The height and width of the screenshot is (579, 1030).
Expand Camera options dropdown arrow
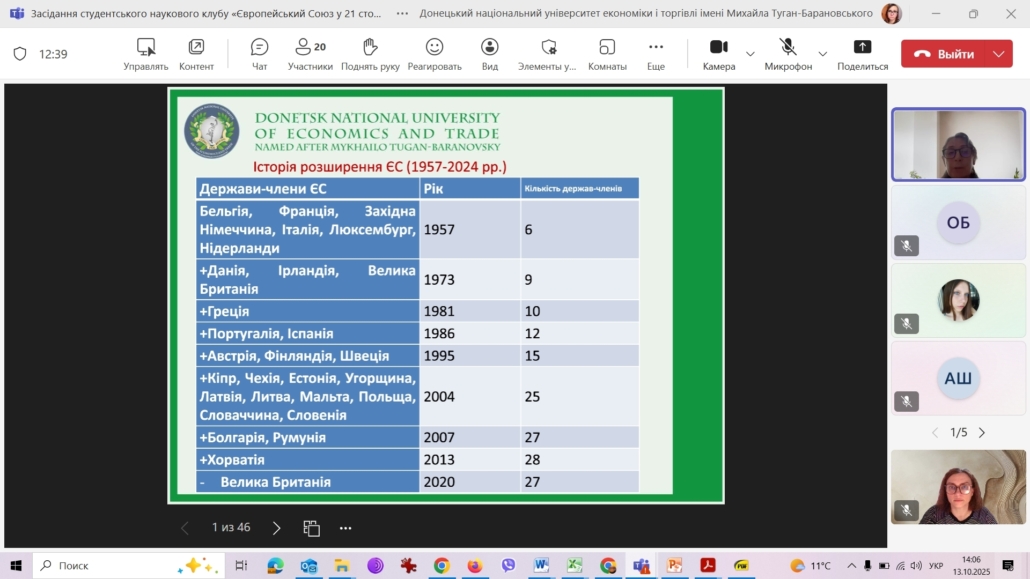pyautogui.click(x=750, y=54)
